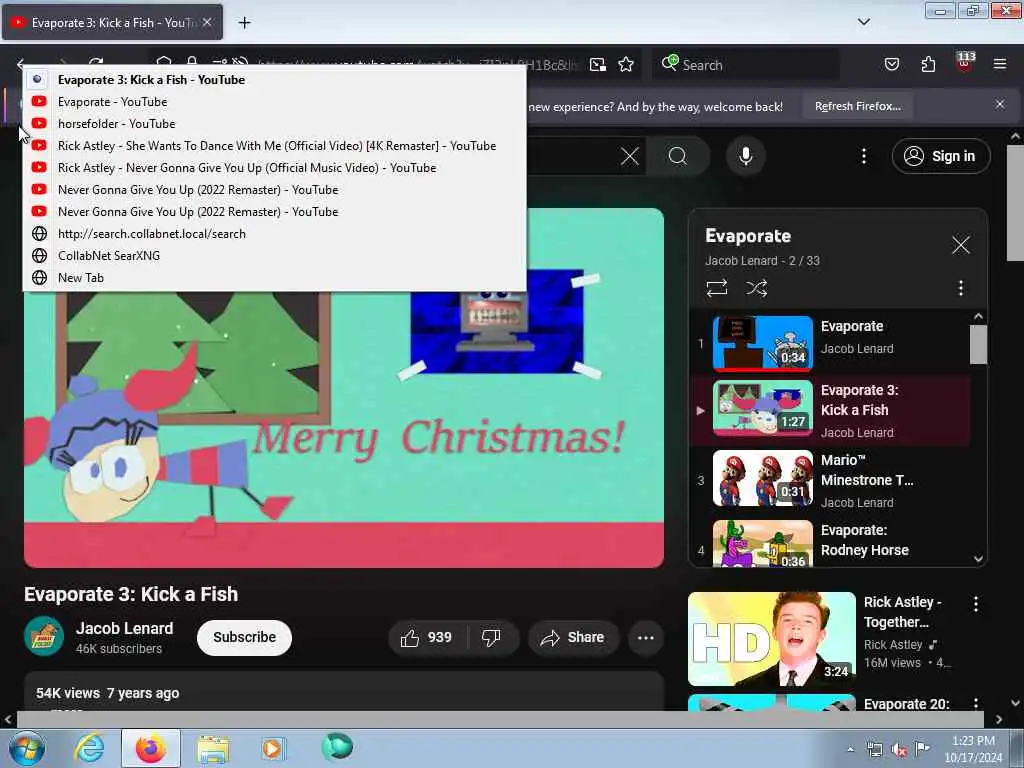Open Windows Start menu orb
The height and width of the screenshot is (768, 1024).
pyautogui.click(x=26, y=749)
